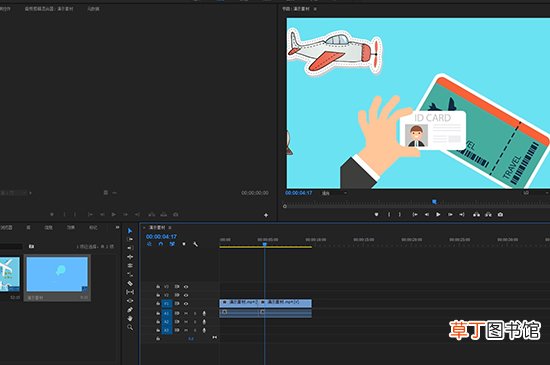Image resolution: width=550 pixels, height=365 pixels.
Task: Play the program monitor video
Action: pos(438,214)
